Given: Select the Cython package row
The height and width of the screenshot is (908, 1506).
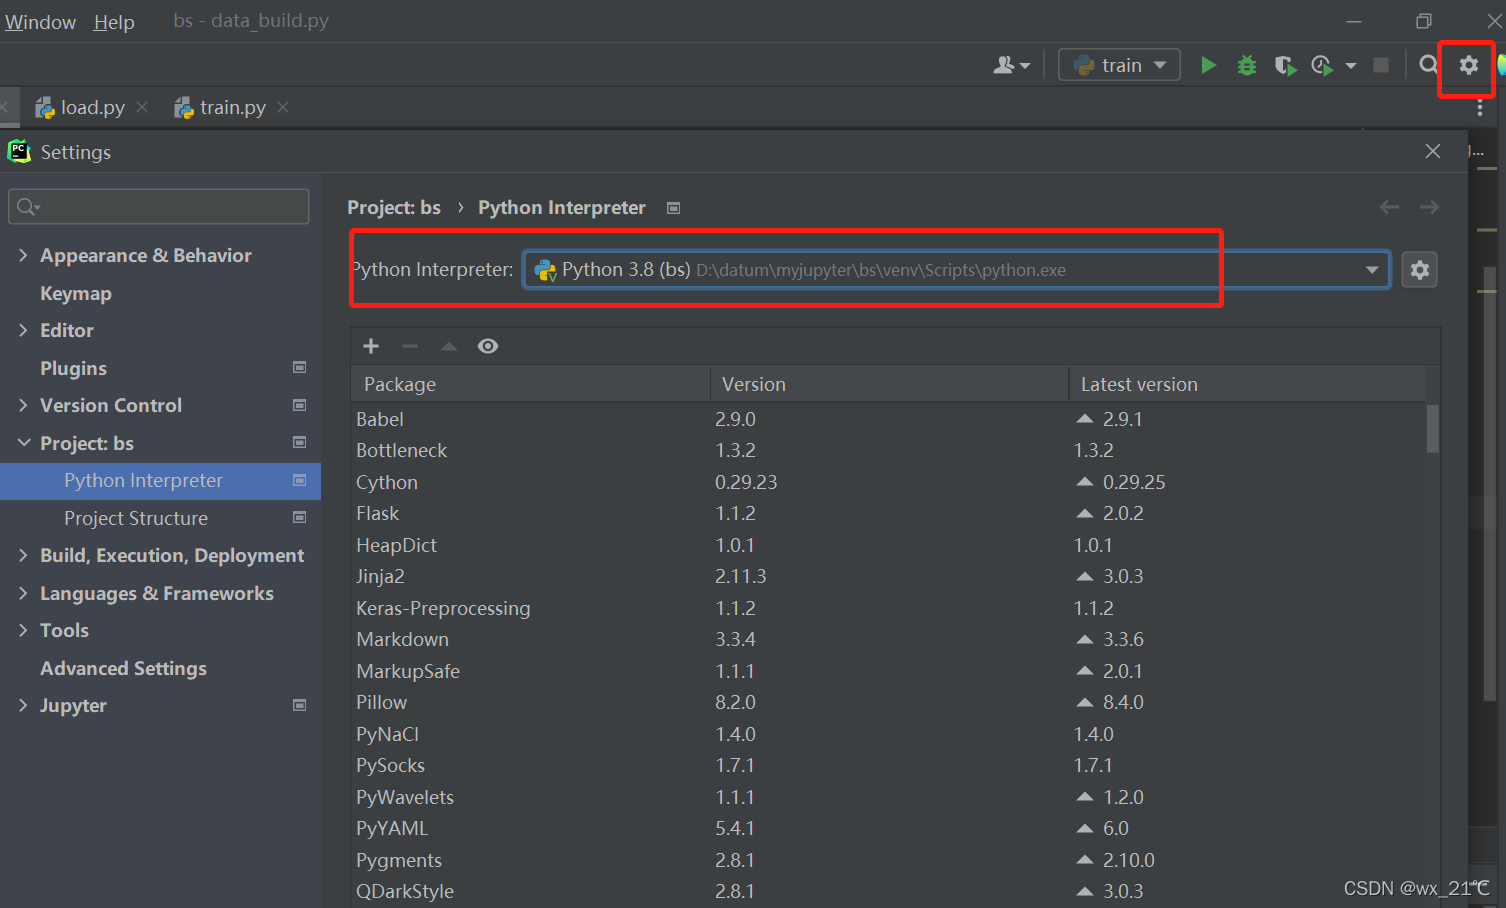Looking at the screenshot, I should tap(888, 482).
